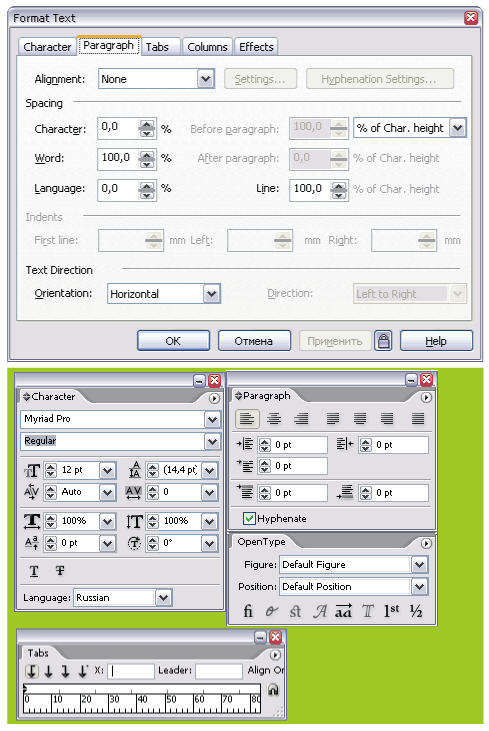Click the kerning AV icon
The width and height of the screenshot is (489, 731).
click(32, 492)
